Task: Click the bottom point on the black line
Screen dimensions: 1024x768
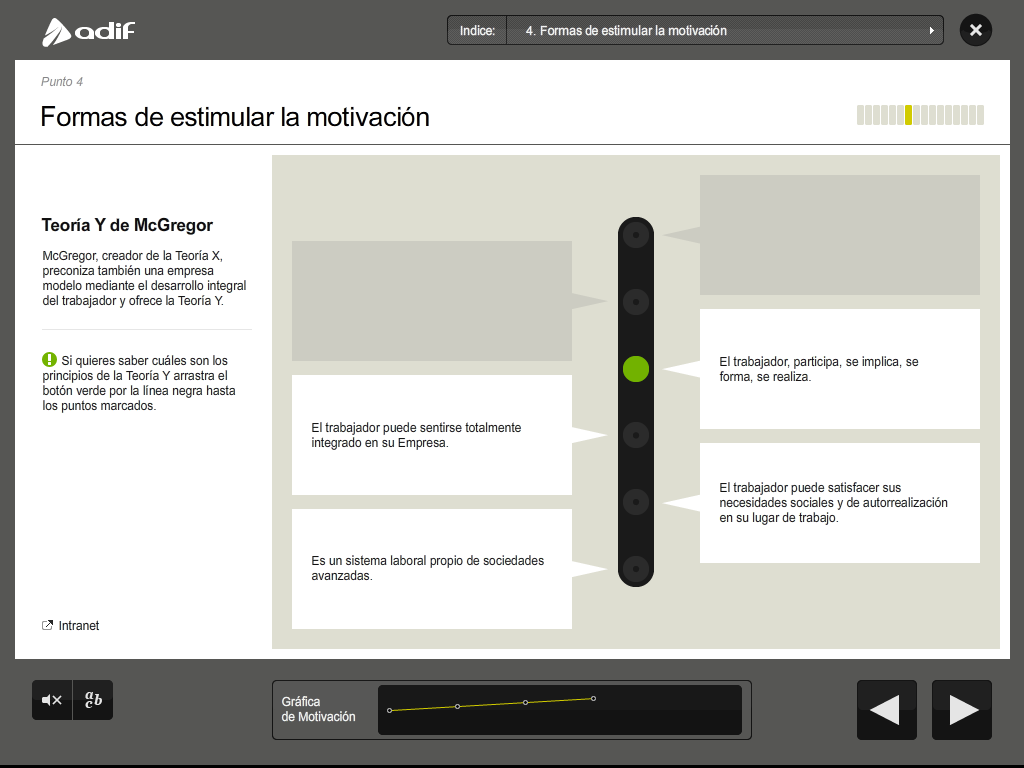Action: (636, 569)
